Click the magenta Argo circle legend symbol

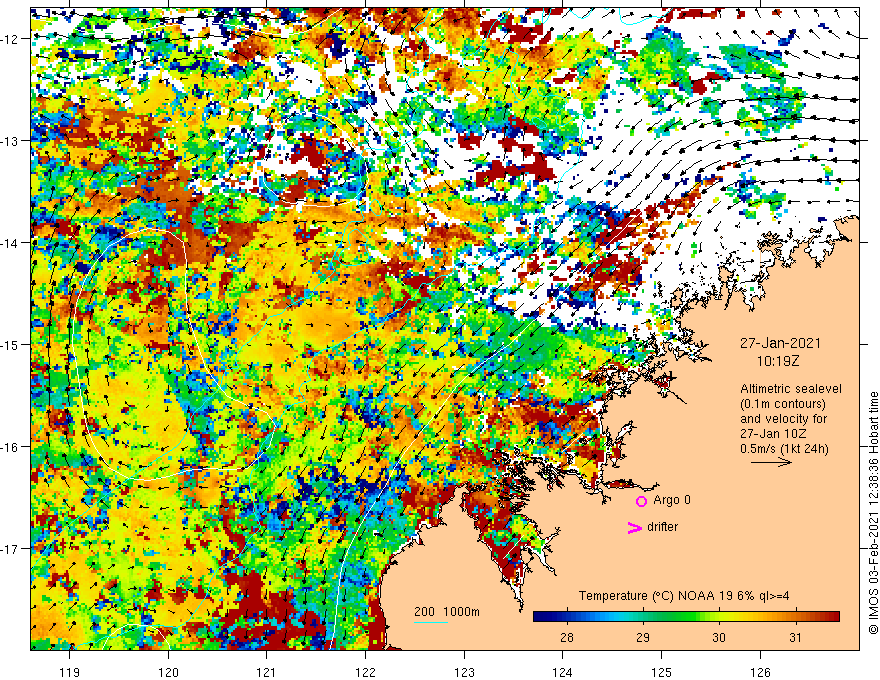click(641, 501)
